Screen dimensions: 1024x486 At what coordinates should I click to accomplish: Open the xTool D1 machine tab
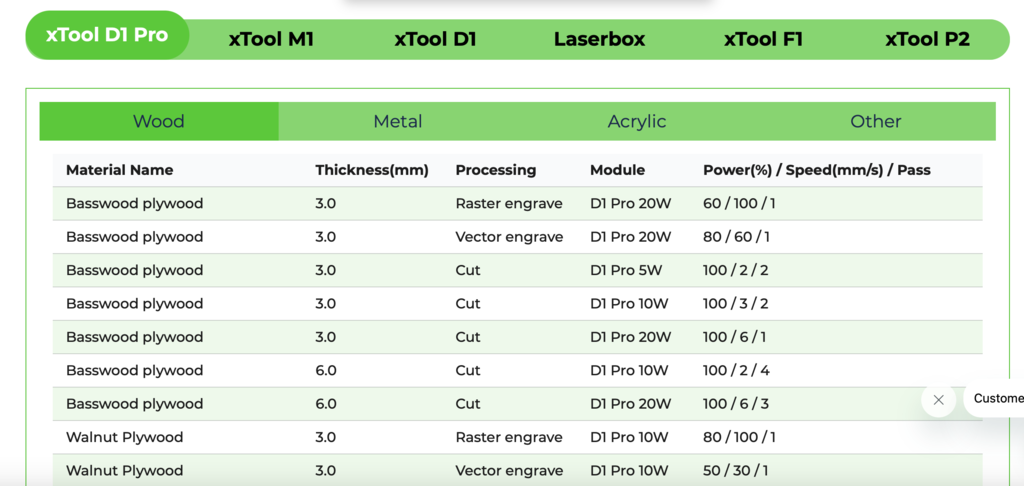[x=435, y=39]
